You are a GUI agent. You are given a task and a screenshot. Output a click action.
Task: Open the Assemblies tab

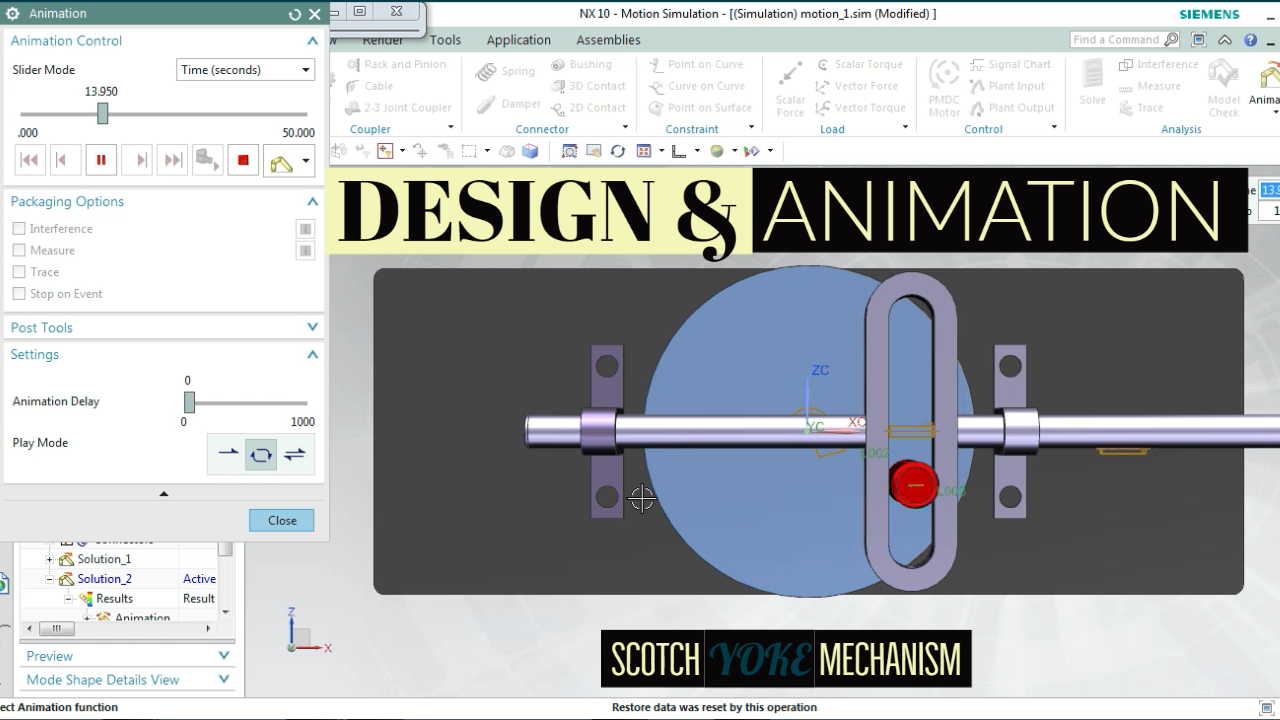(x=608, y=40)
